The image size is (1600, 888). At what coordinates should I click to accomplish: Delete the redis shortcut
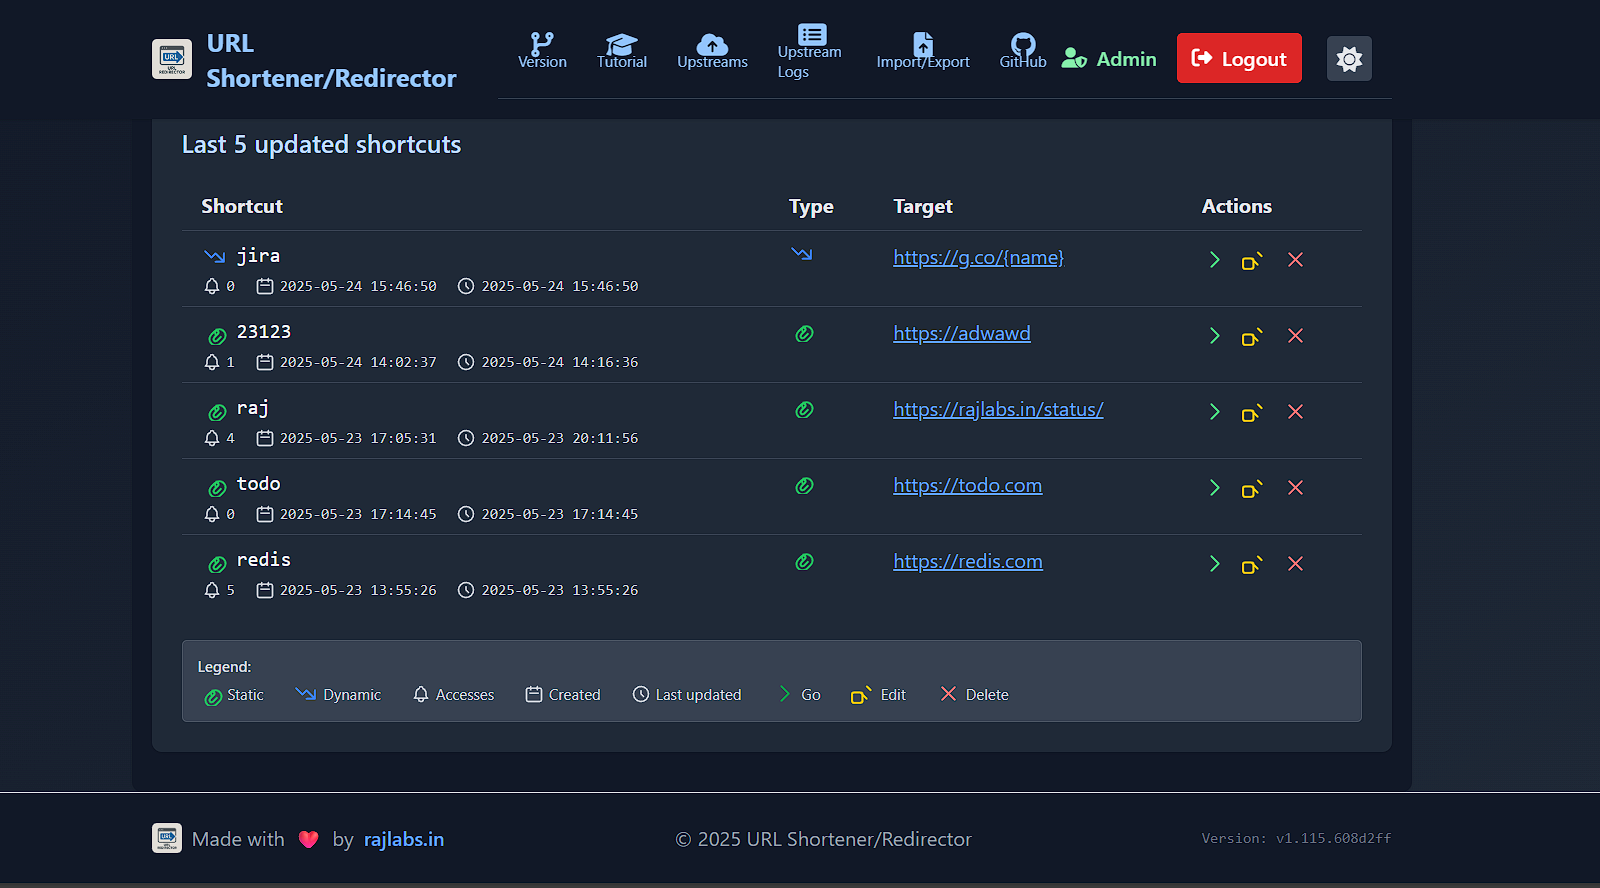coord(1295,564)
